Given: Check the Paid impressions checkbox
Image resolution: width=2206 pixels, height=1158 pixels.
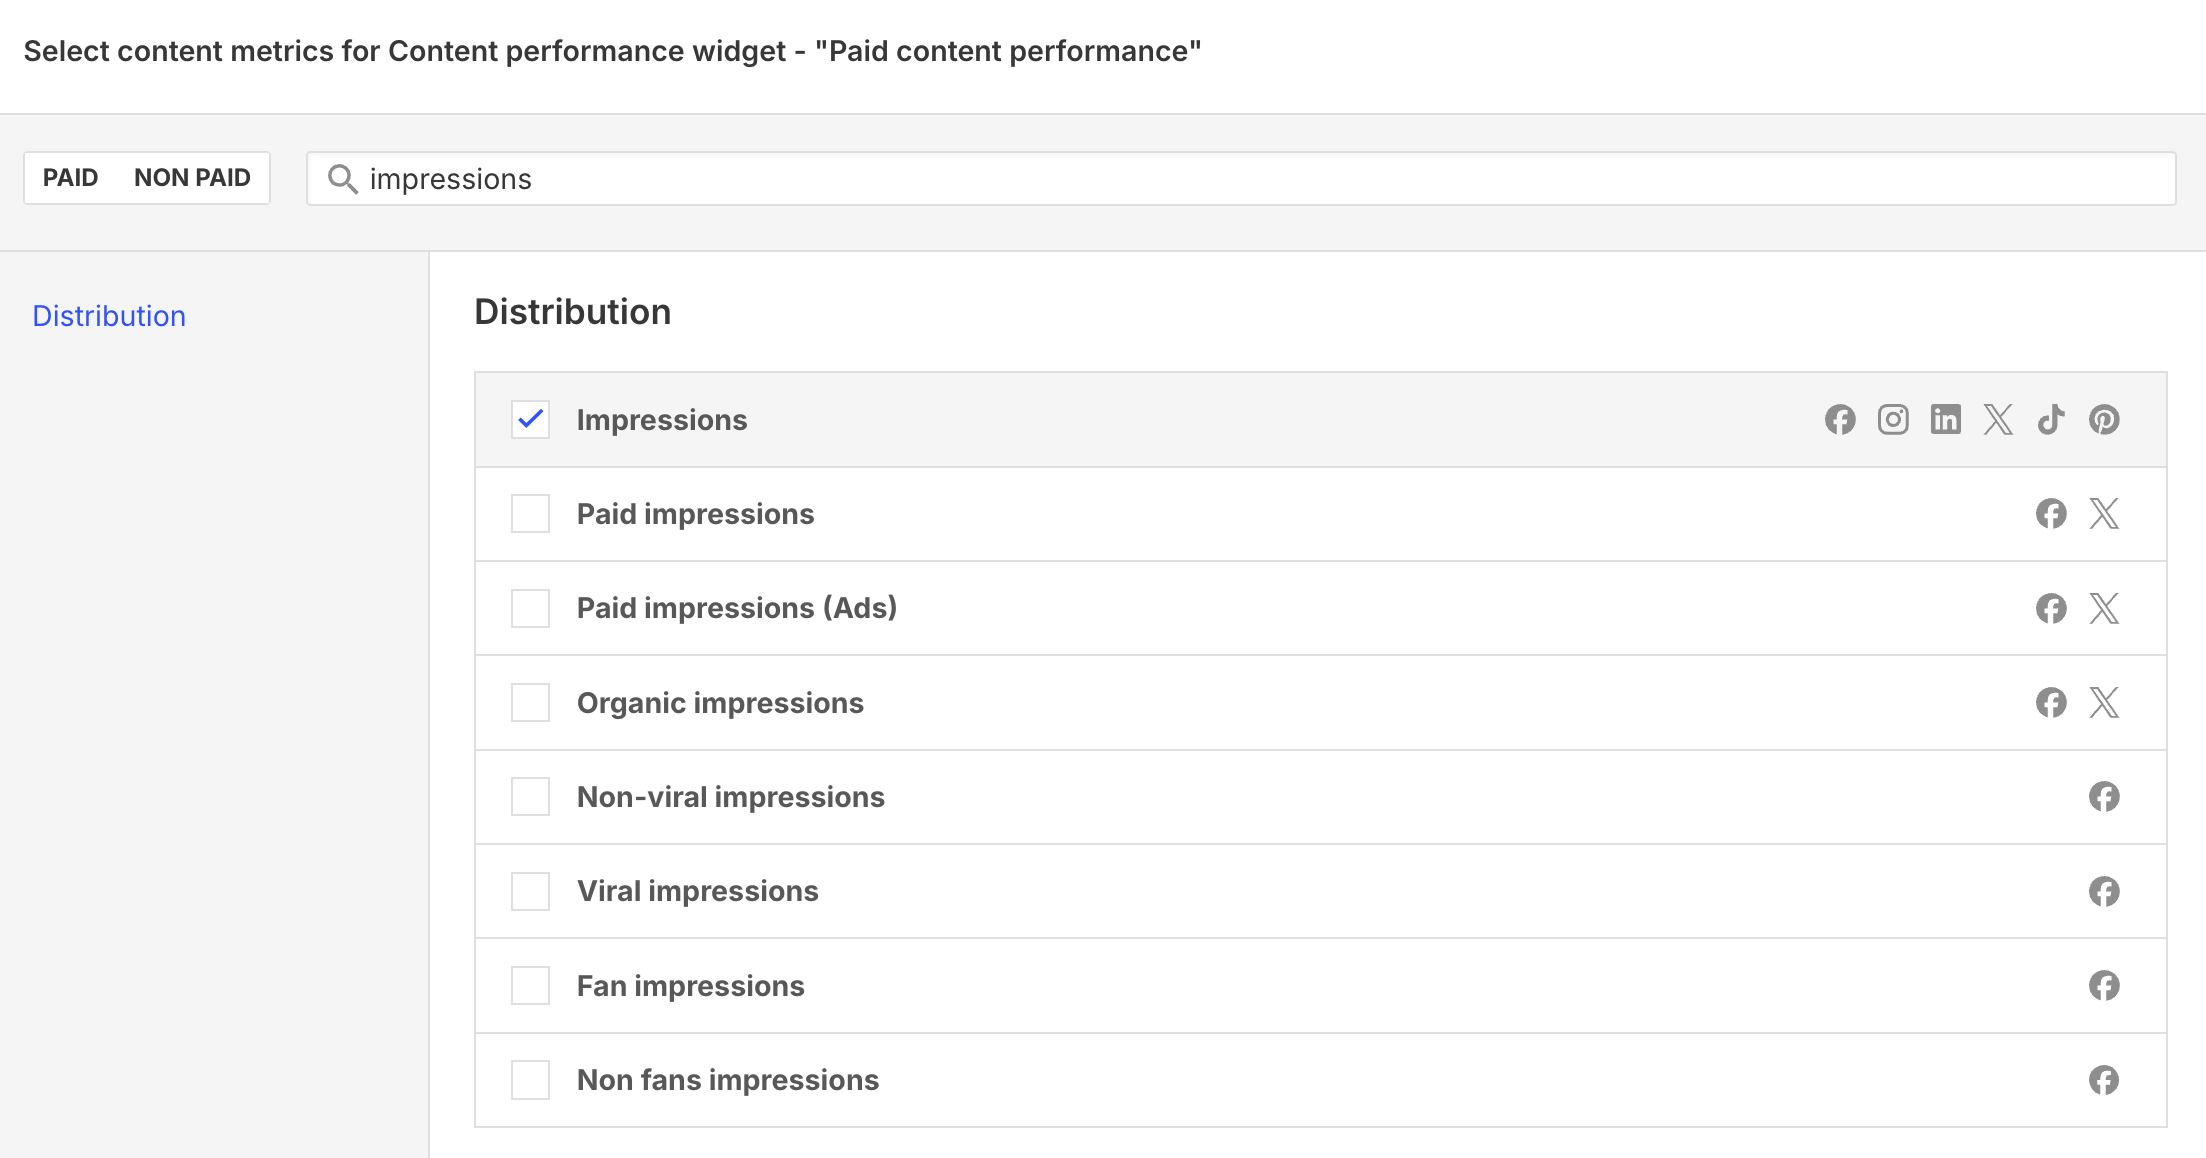Looking at the screenshot, I should (x=530, y=514).
